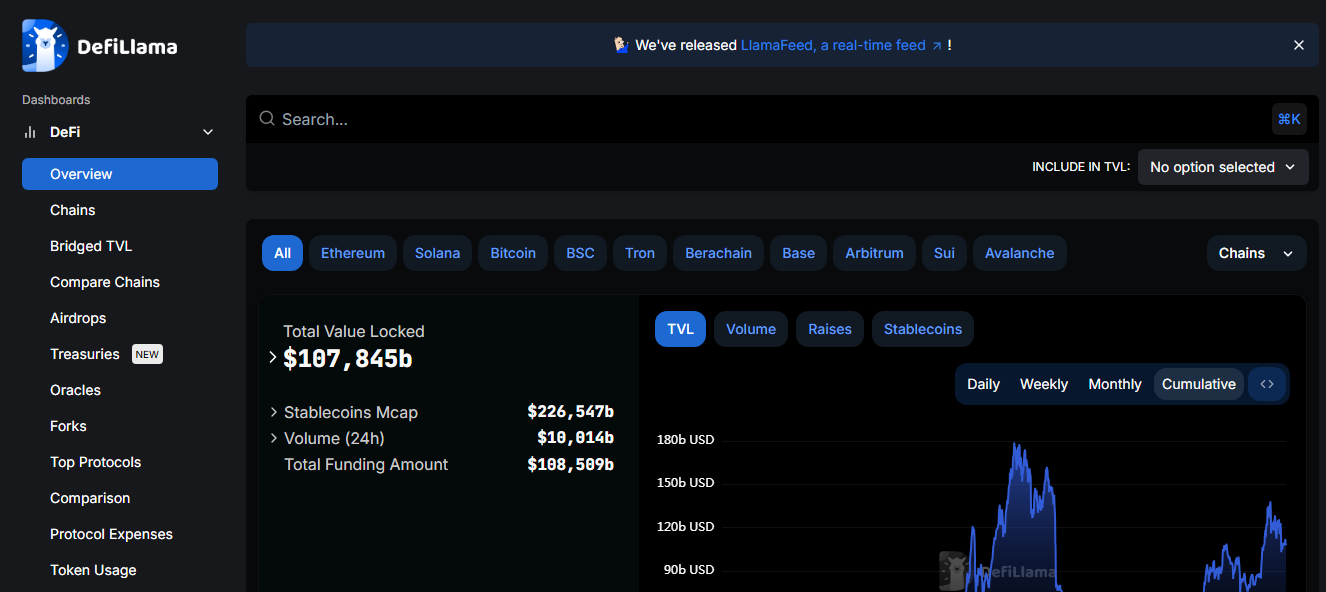The width and height of the screenshot is (1326, 592).
Task: Switch to the Volume chart tab
Action: (x=750, y=329)
